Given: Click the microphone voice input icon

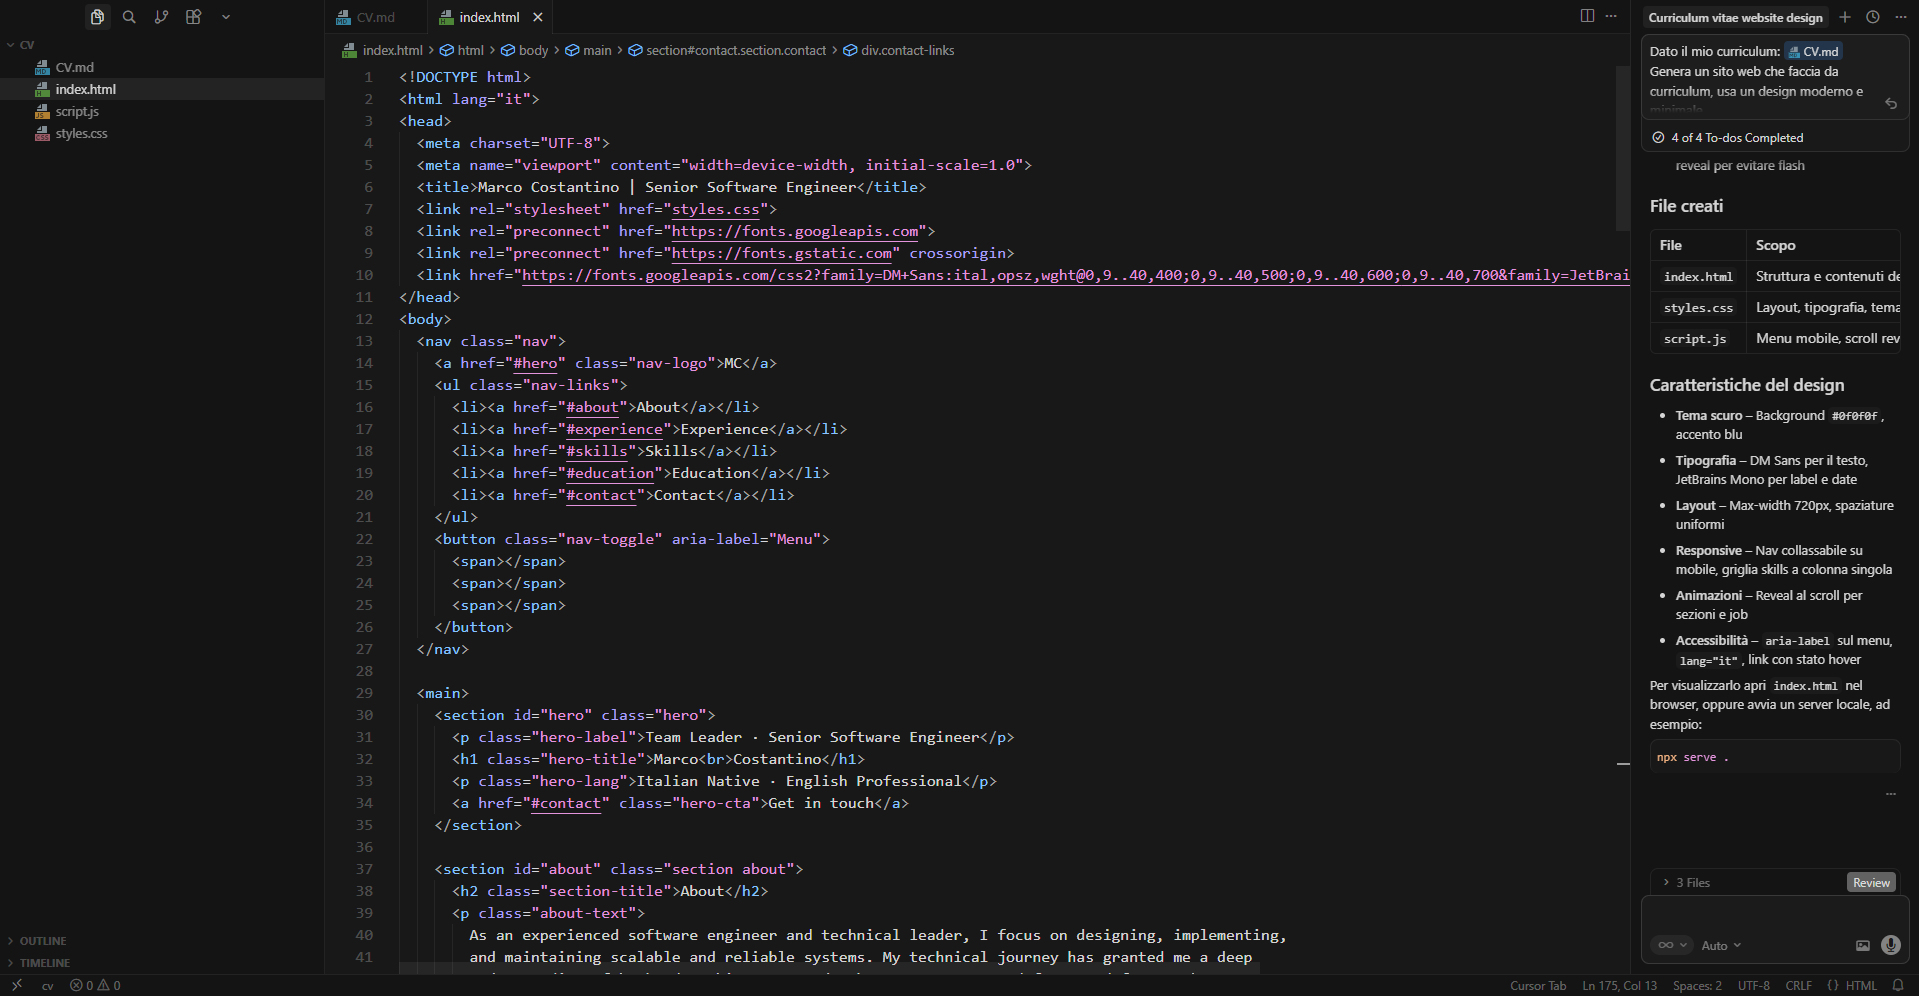Looking at the screenshot, I should pyautogui.click(x=1890, y=945).
